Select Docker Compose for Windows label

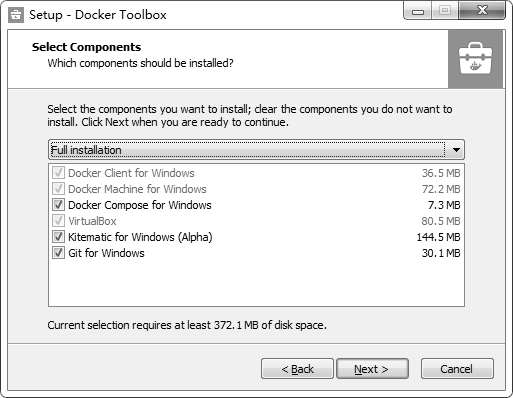(x=140, y=205)
